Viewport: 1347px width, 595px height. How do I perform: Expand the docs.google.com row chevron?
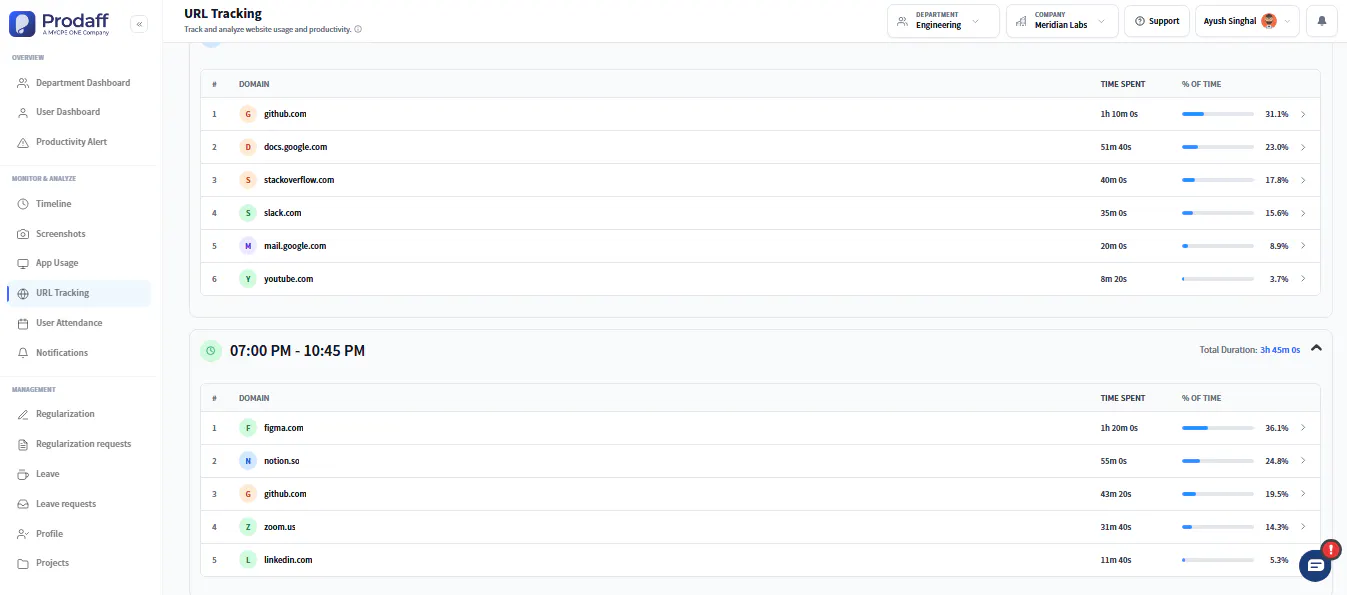[x=1303, y=147]
